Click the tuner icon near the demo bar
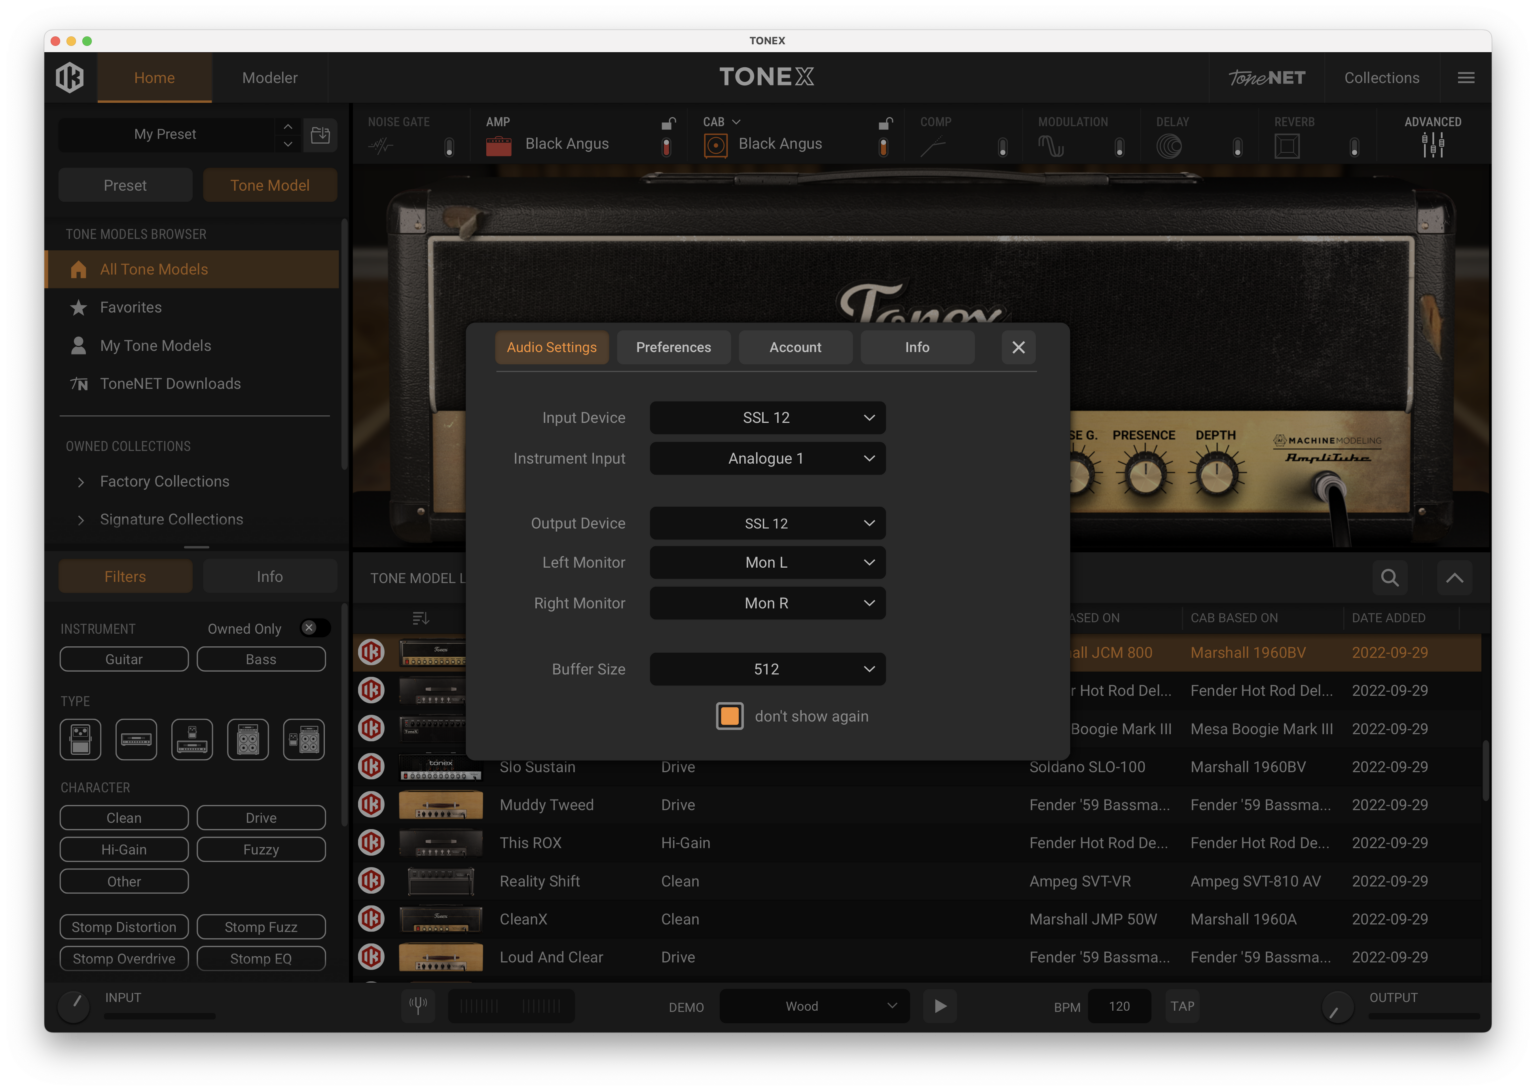Screen dimensions: 1536x1091 point(418,1006)
